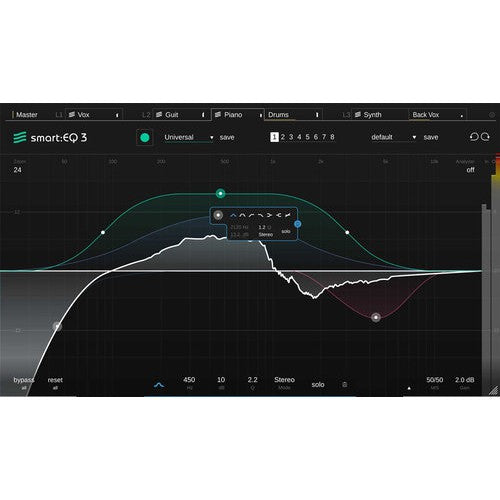The height and width of the screenshot is (500, 500).
Task: Click the instance icon beside Piano
Action: coord(218,115)
